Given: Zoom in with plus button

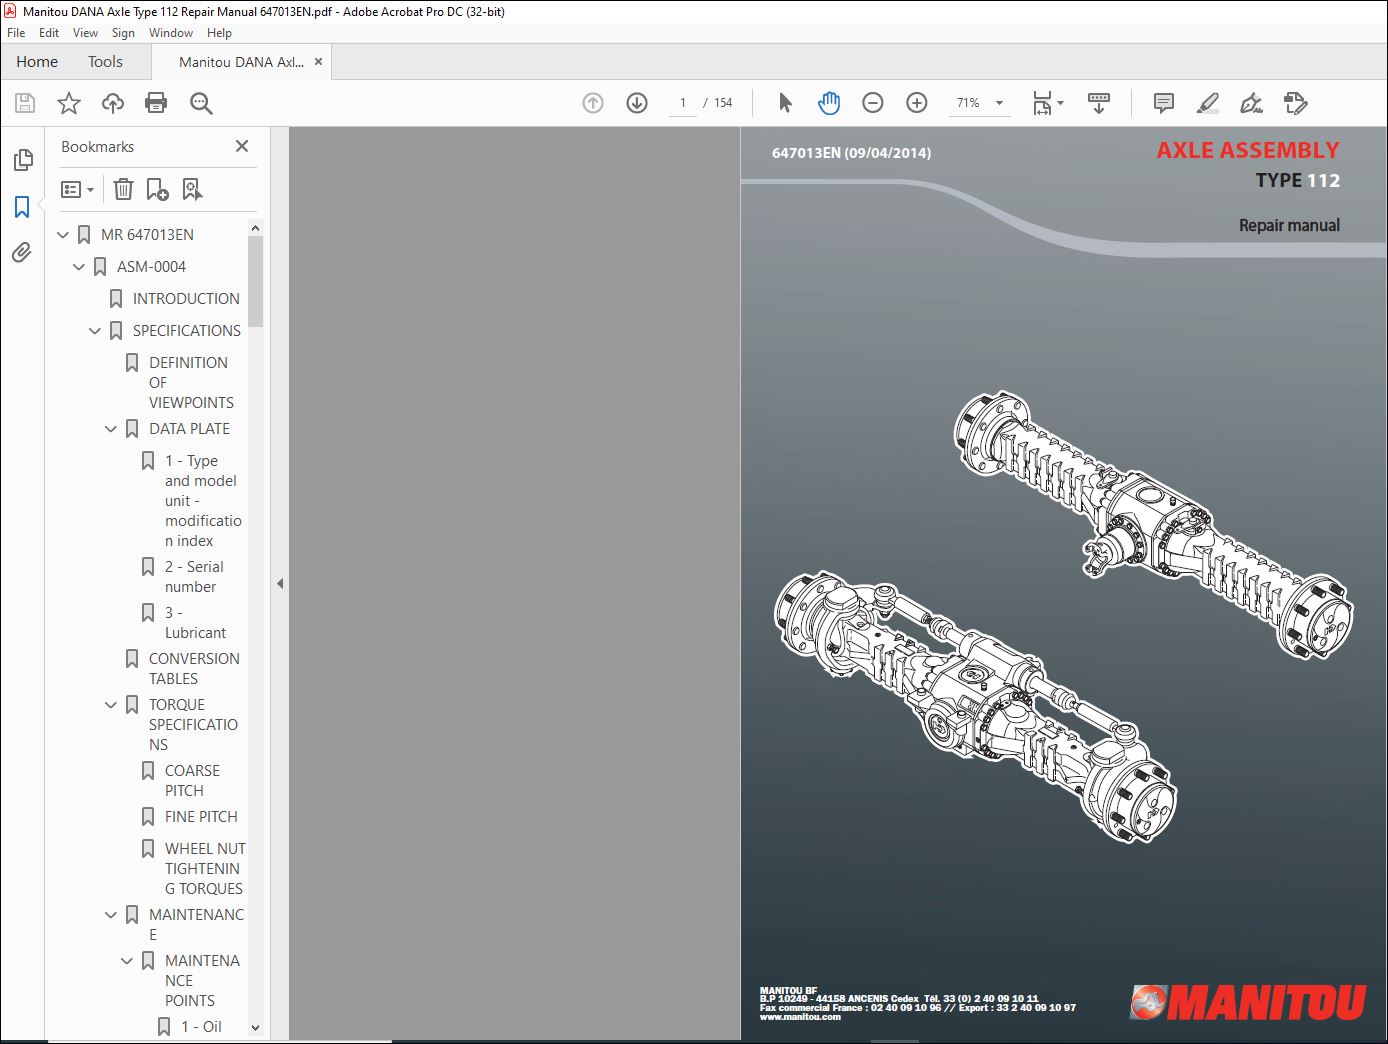Looking at the screenshot, I should (917, 103).
